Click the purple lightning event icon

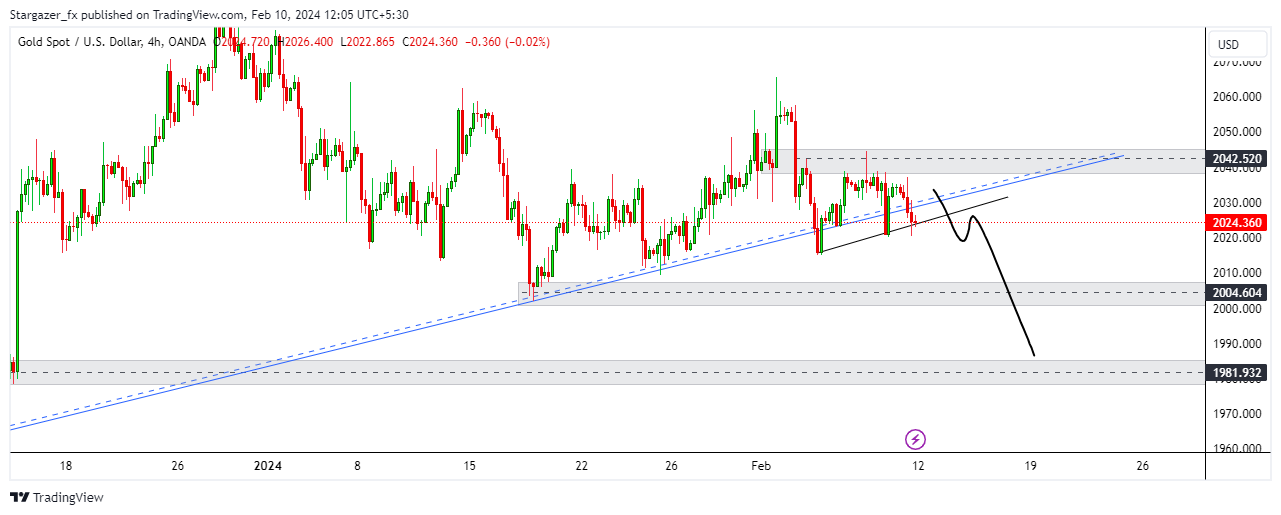(x=915, y=438)
